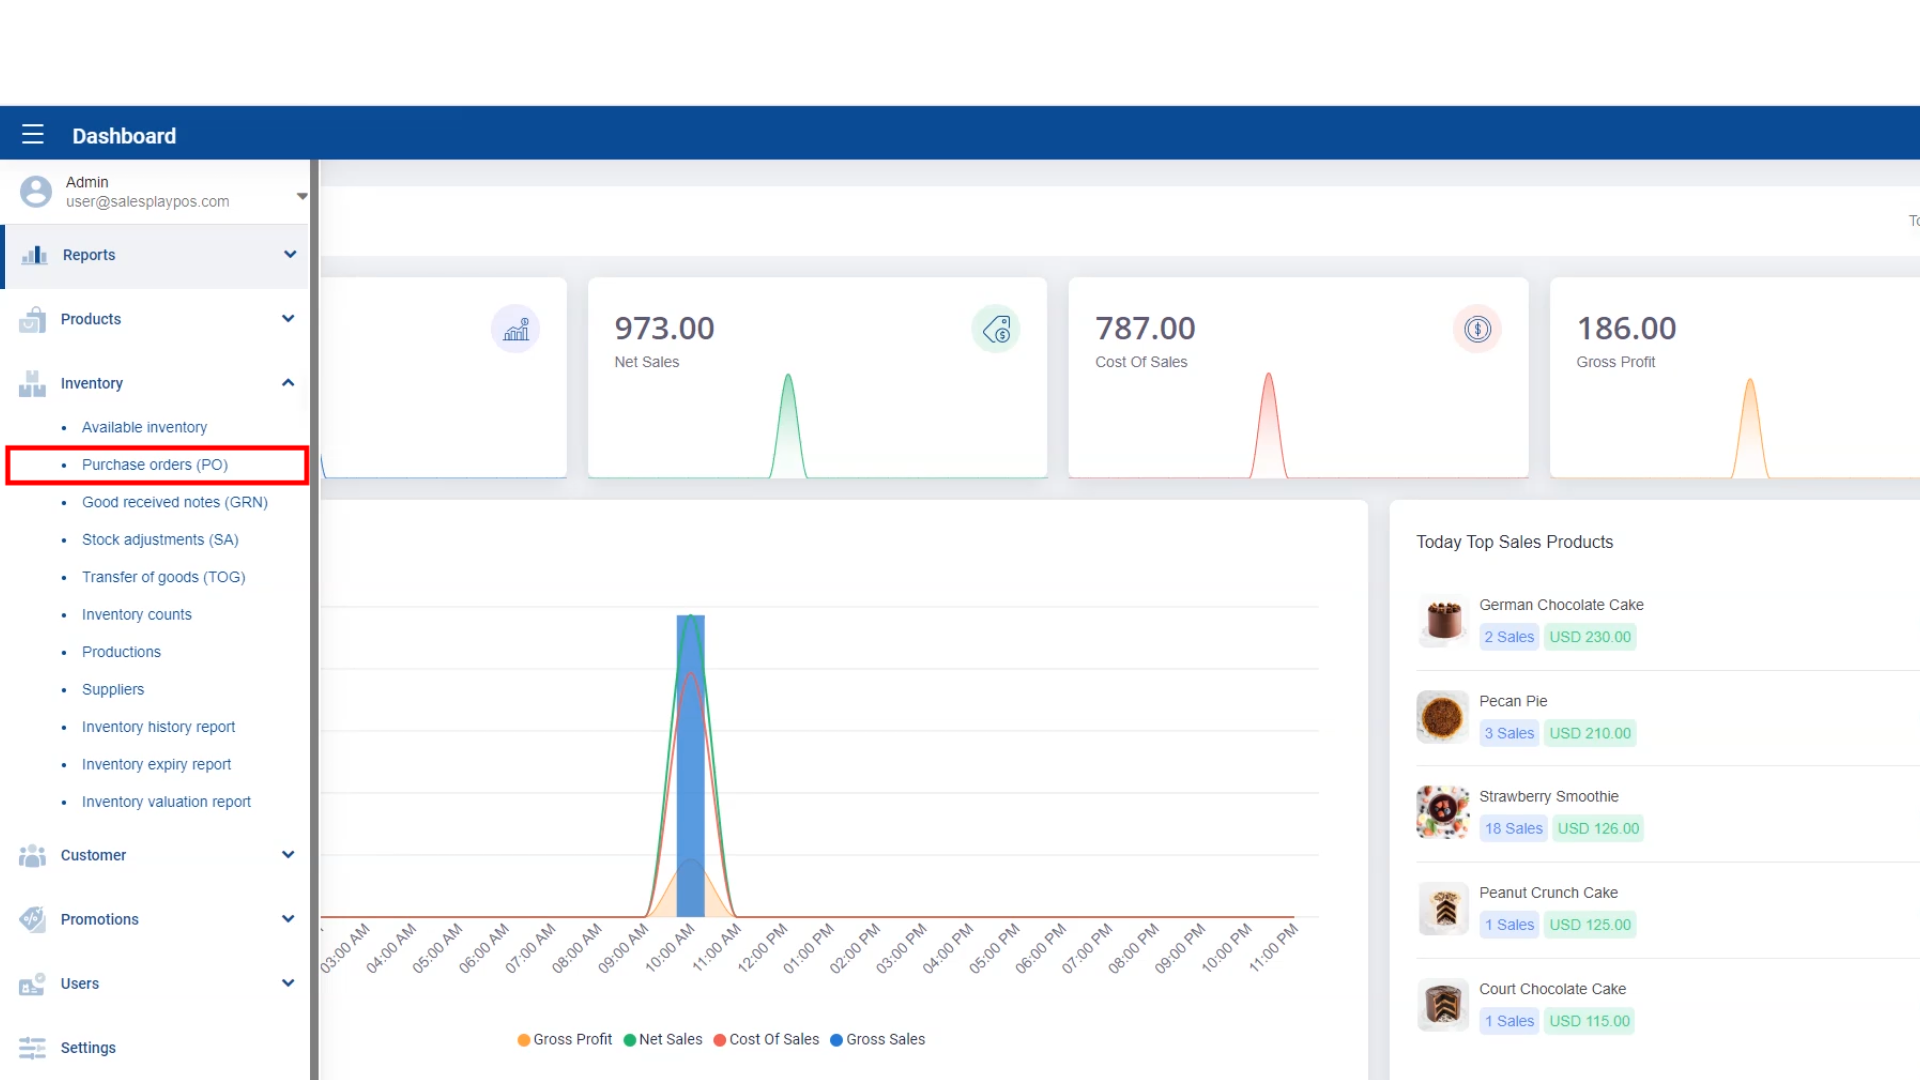Click the Settings sliders icon
Image resolution: width=1920 pixels, height=1080 pixels.
[32, 1047]
